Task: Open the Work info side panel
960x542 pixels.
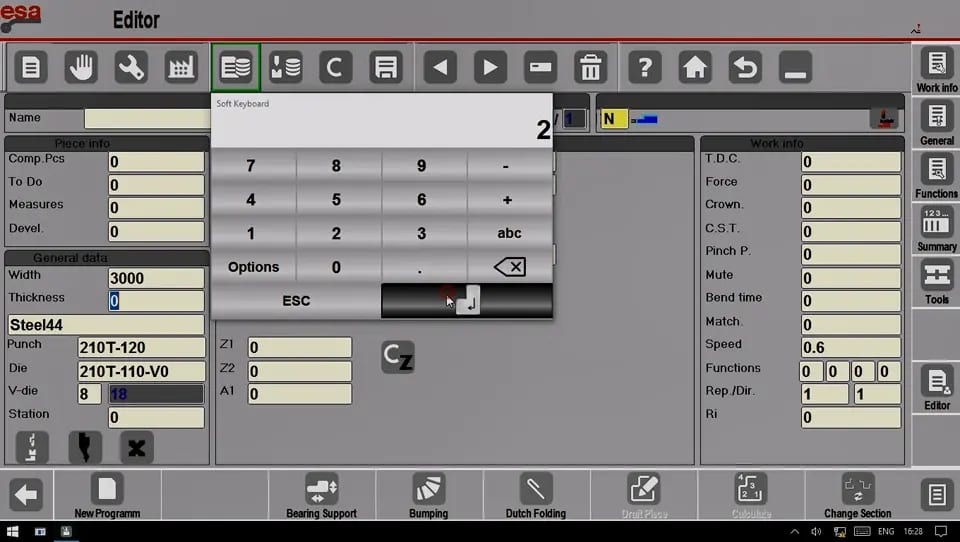Action: click(x=936, y=70)
